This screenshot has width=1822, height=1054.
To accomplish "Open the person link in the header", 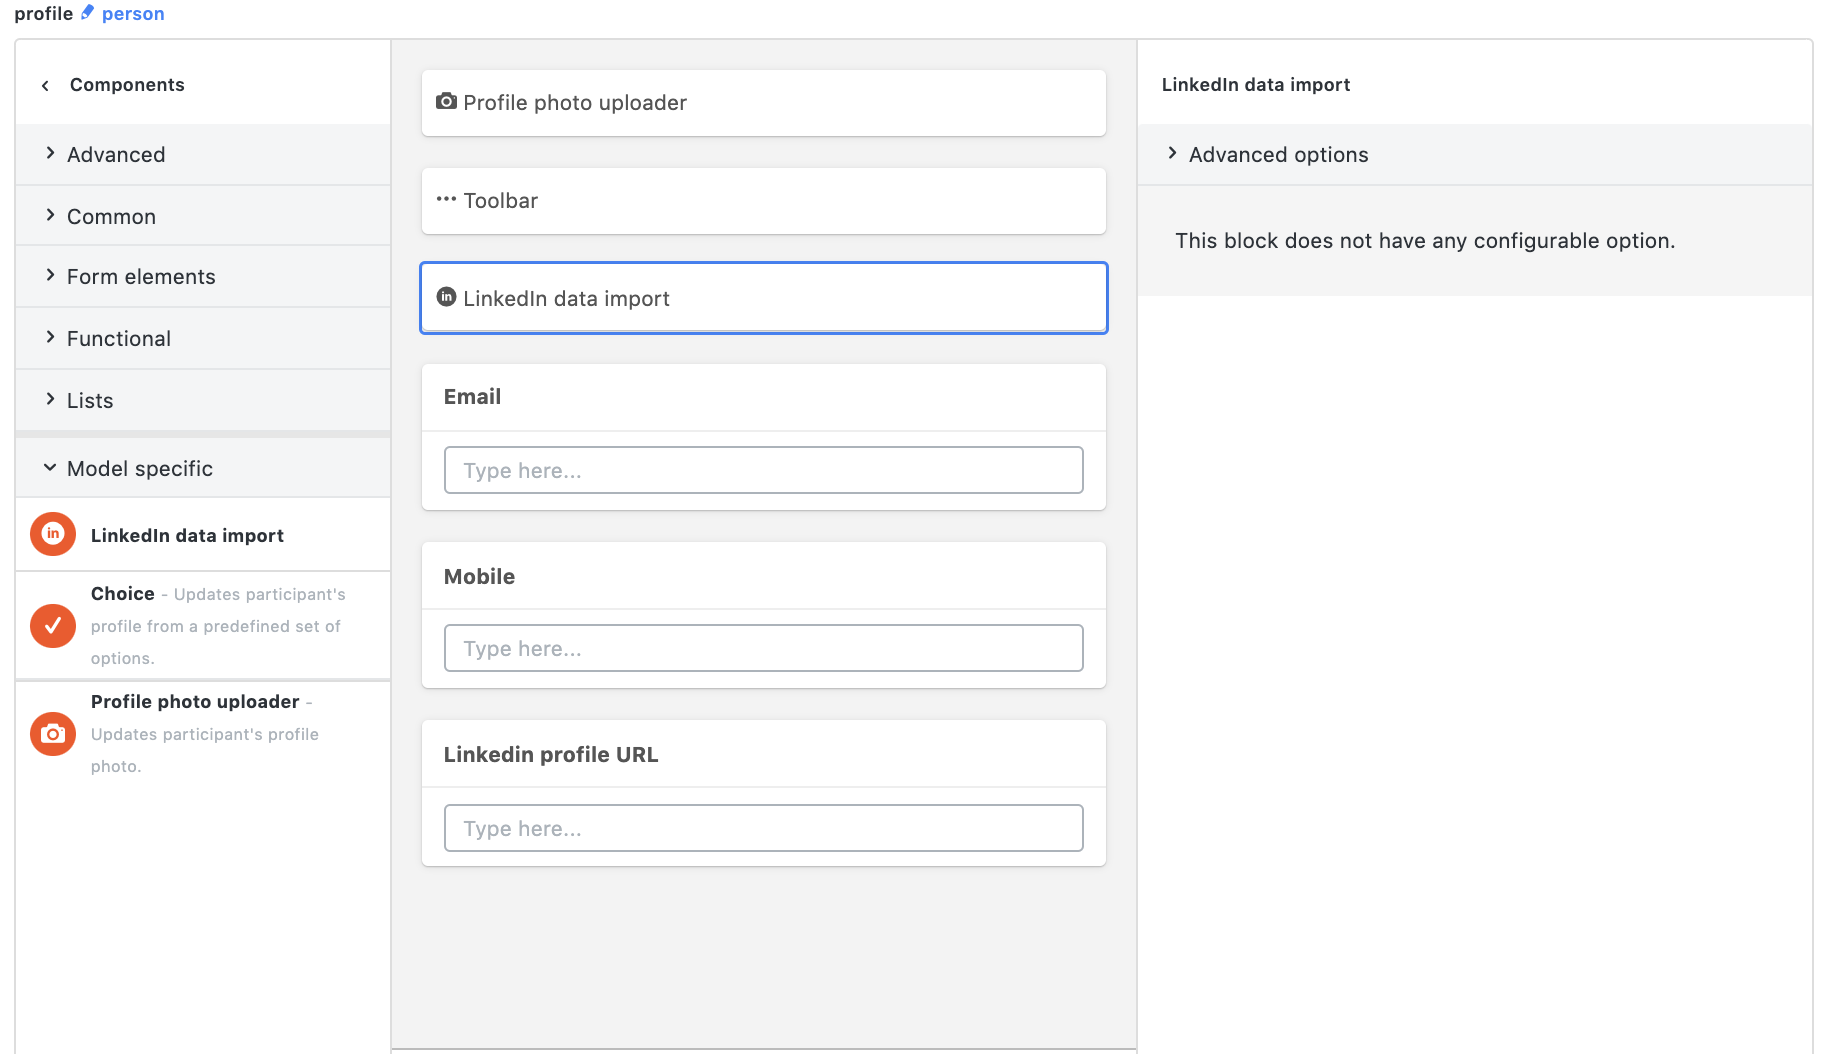I will click(135, 13).
